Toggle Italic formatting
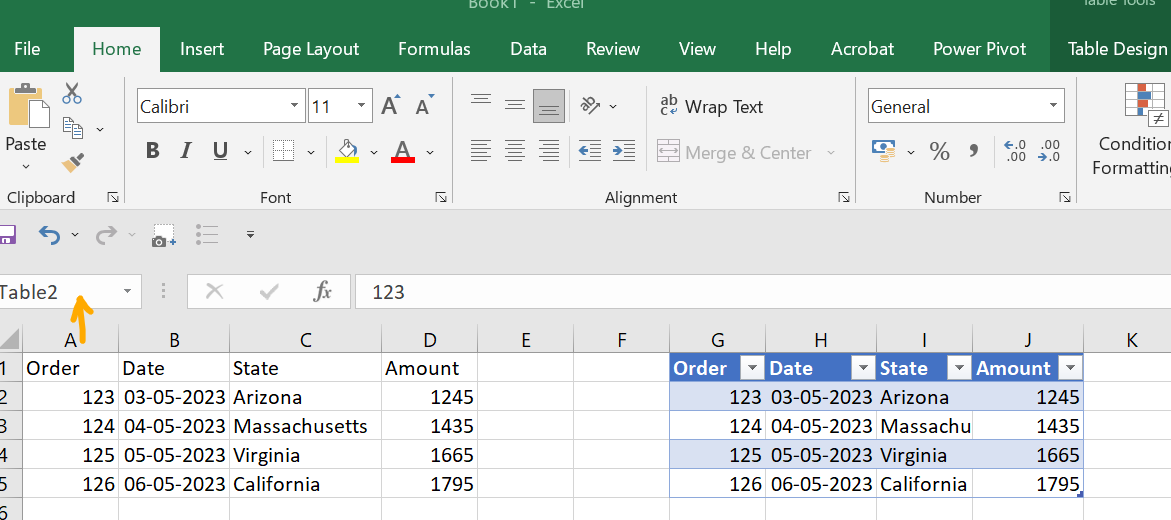 click(x=186, y=152)
